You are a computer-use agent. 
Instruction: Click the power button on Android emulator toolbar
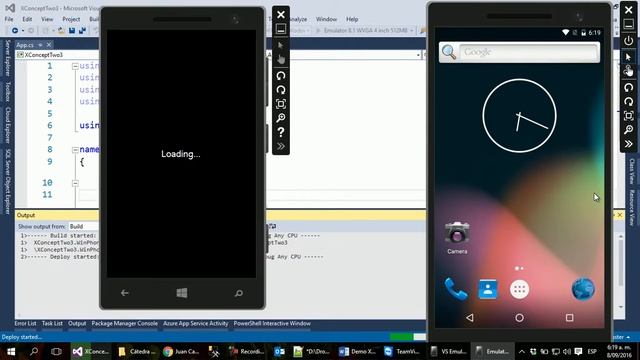(x=629, y=40)
